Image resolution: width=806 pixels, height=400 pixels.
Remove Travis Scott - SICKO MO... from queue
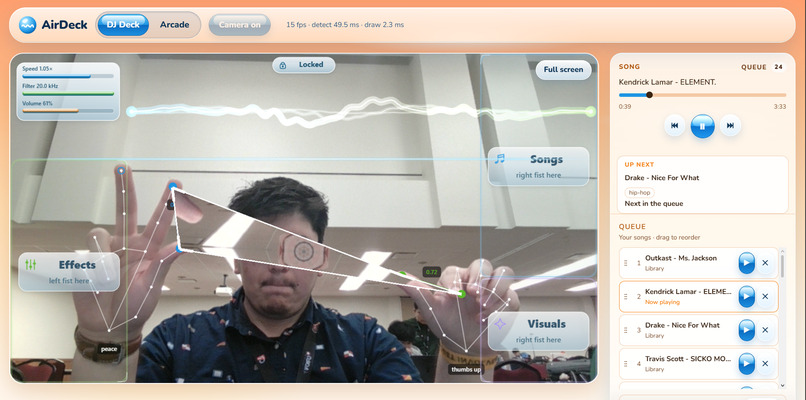765,363
